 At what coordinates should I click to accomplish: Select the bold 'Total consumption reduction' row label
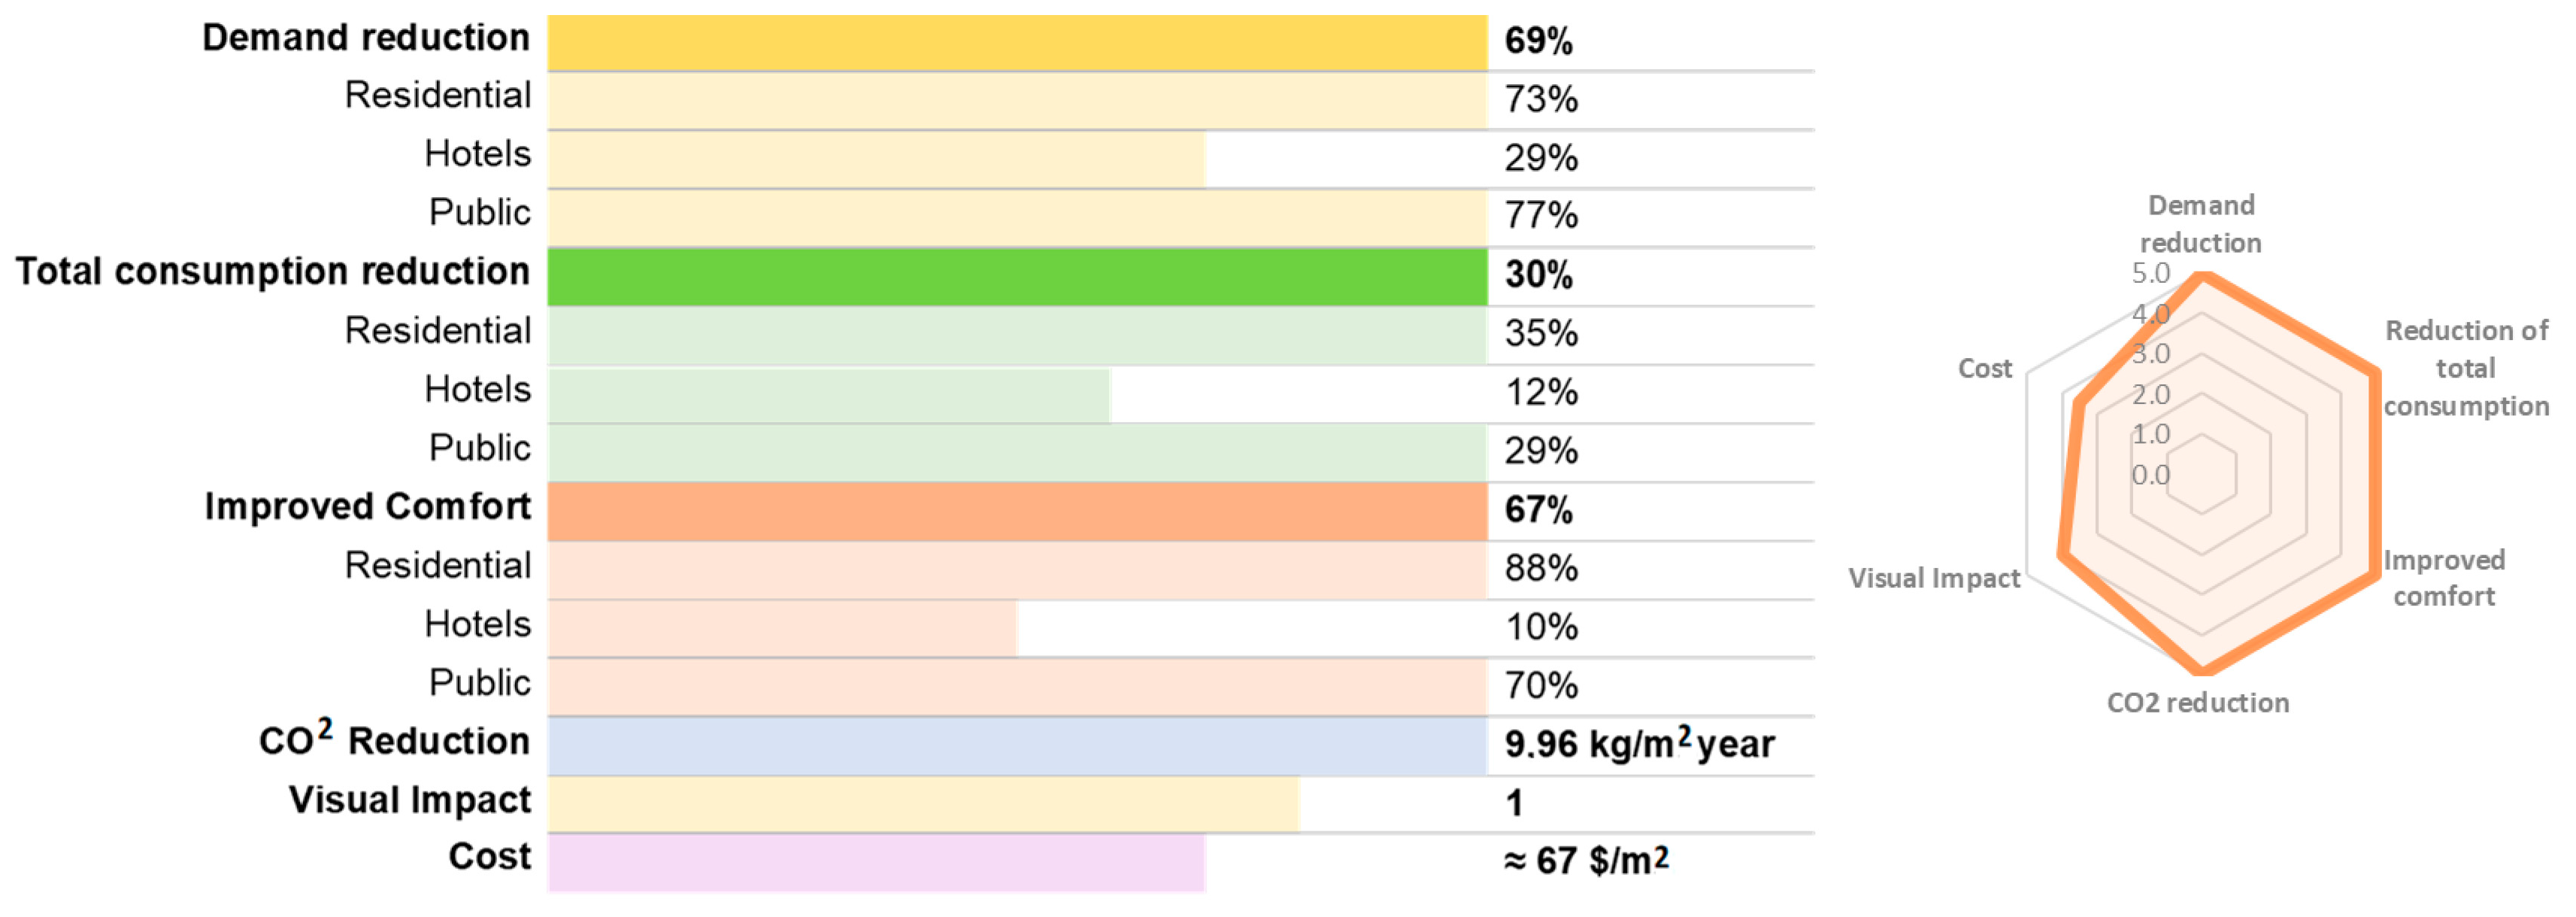[272, 272]
